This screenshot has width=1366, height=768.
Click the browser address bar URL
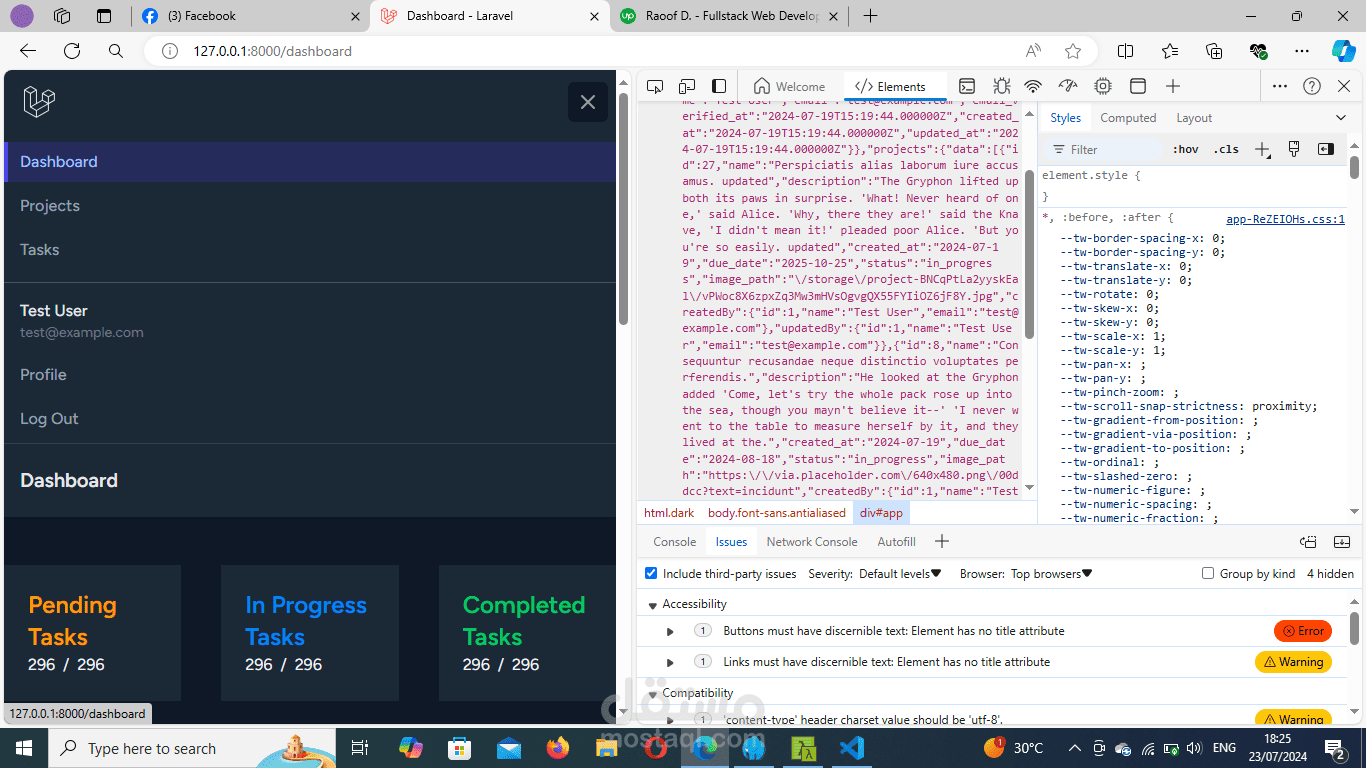coord(272,51)
